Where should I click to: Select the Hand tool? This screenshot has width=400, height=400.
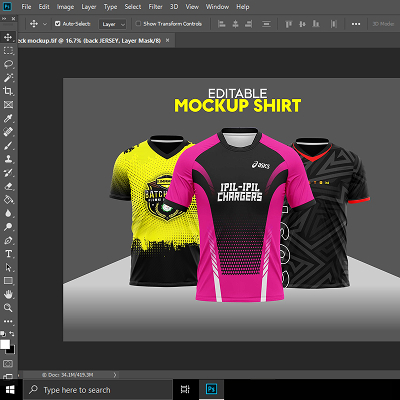point(8,294)
